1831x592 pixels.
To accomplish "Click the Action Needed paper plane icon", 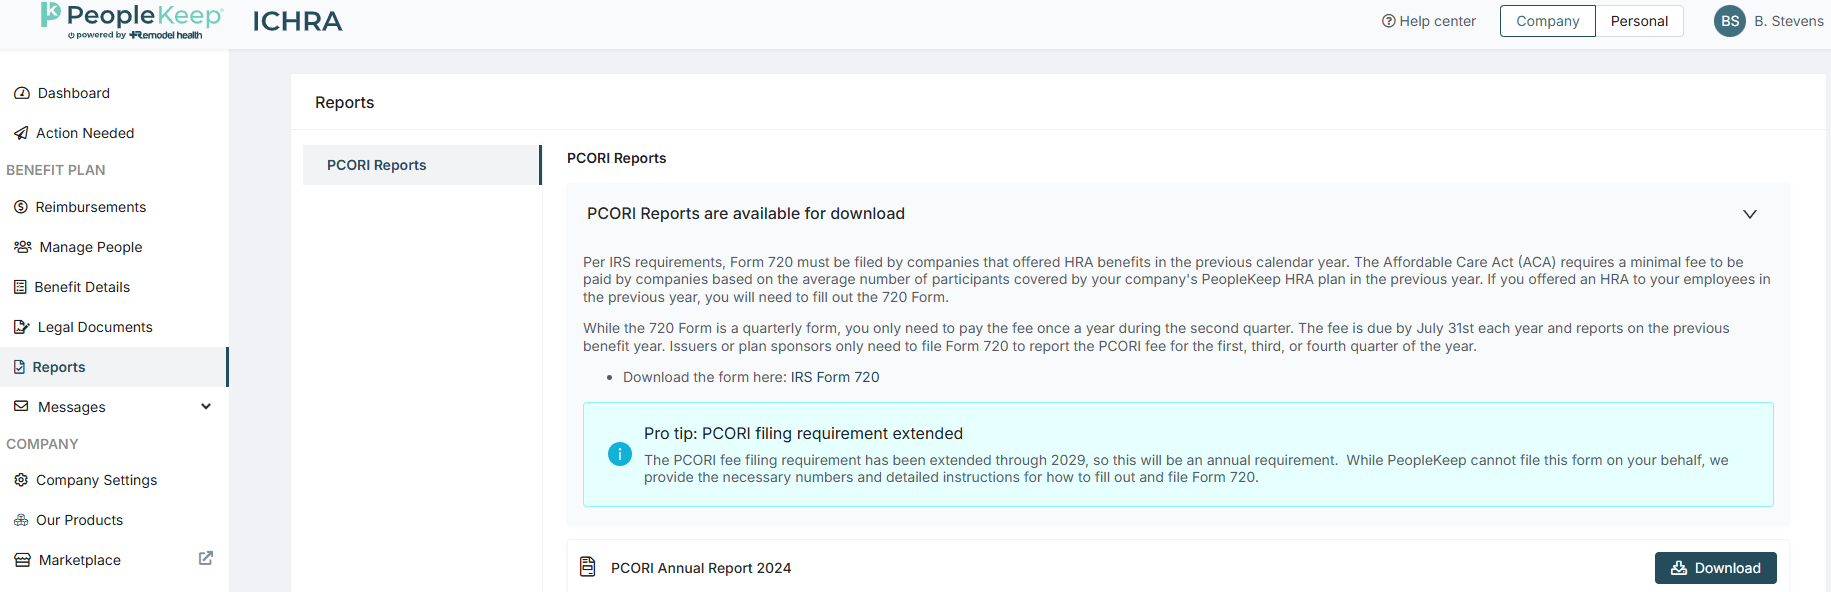I will coord(21,133).
